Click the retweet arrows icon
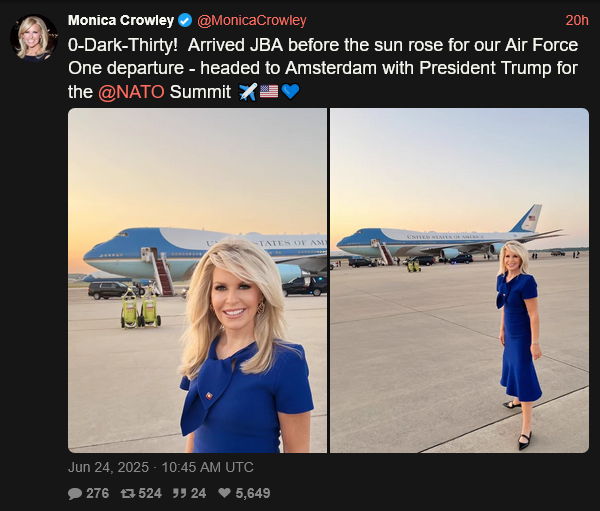Image resolution: width=600 pixels, height=511 pixels. click(x=127, y=493)
